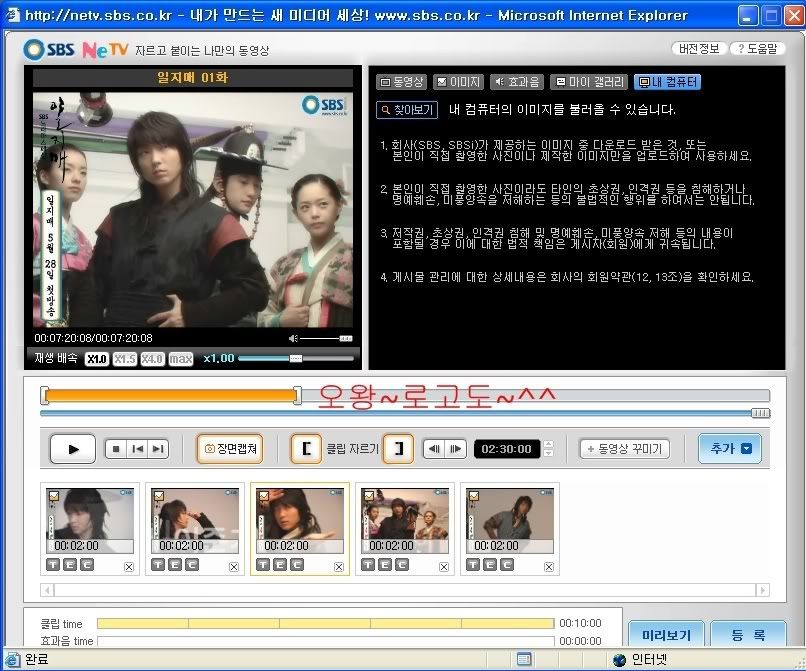Open the T text option on the first clip

coord(53,565)
